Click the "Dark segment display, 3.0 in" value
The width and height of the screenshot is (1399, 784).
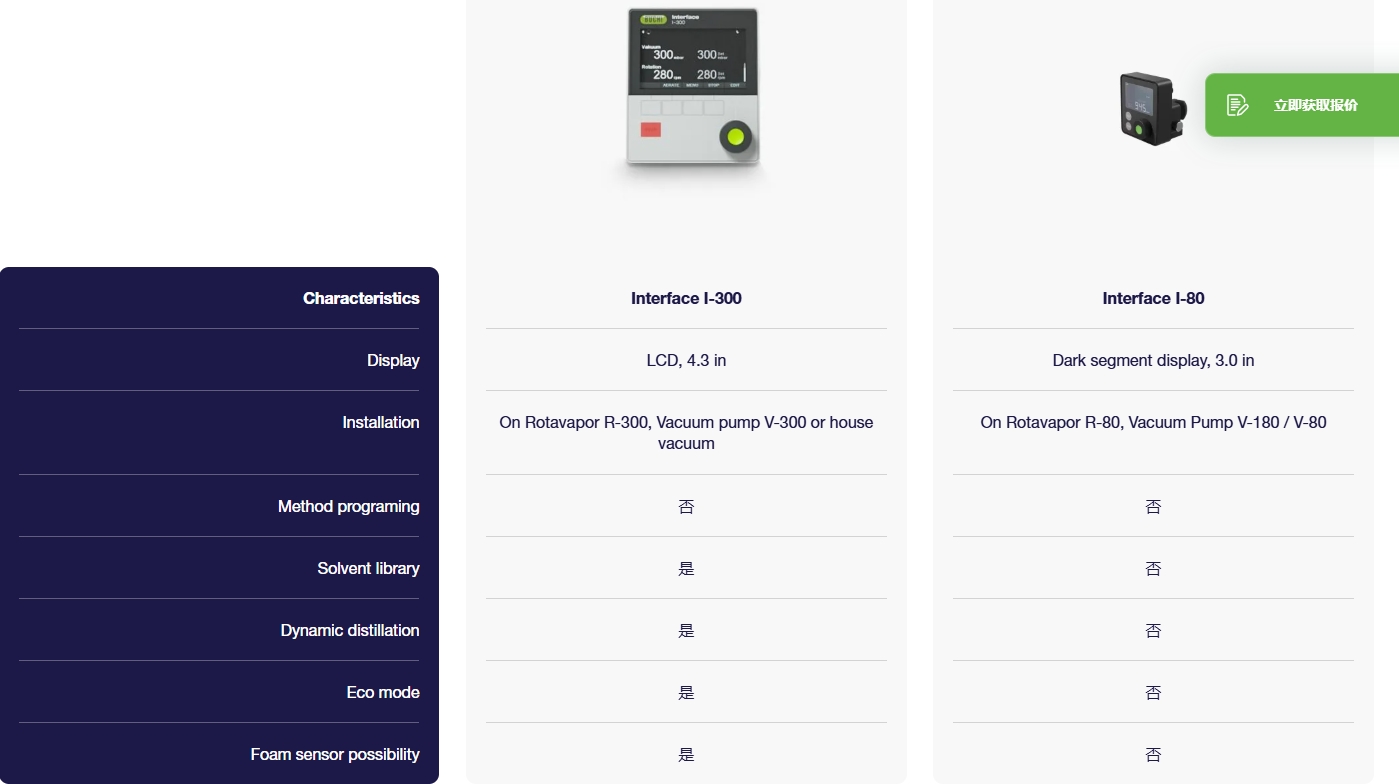click(x=1153, y=360)
